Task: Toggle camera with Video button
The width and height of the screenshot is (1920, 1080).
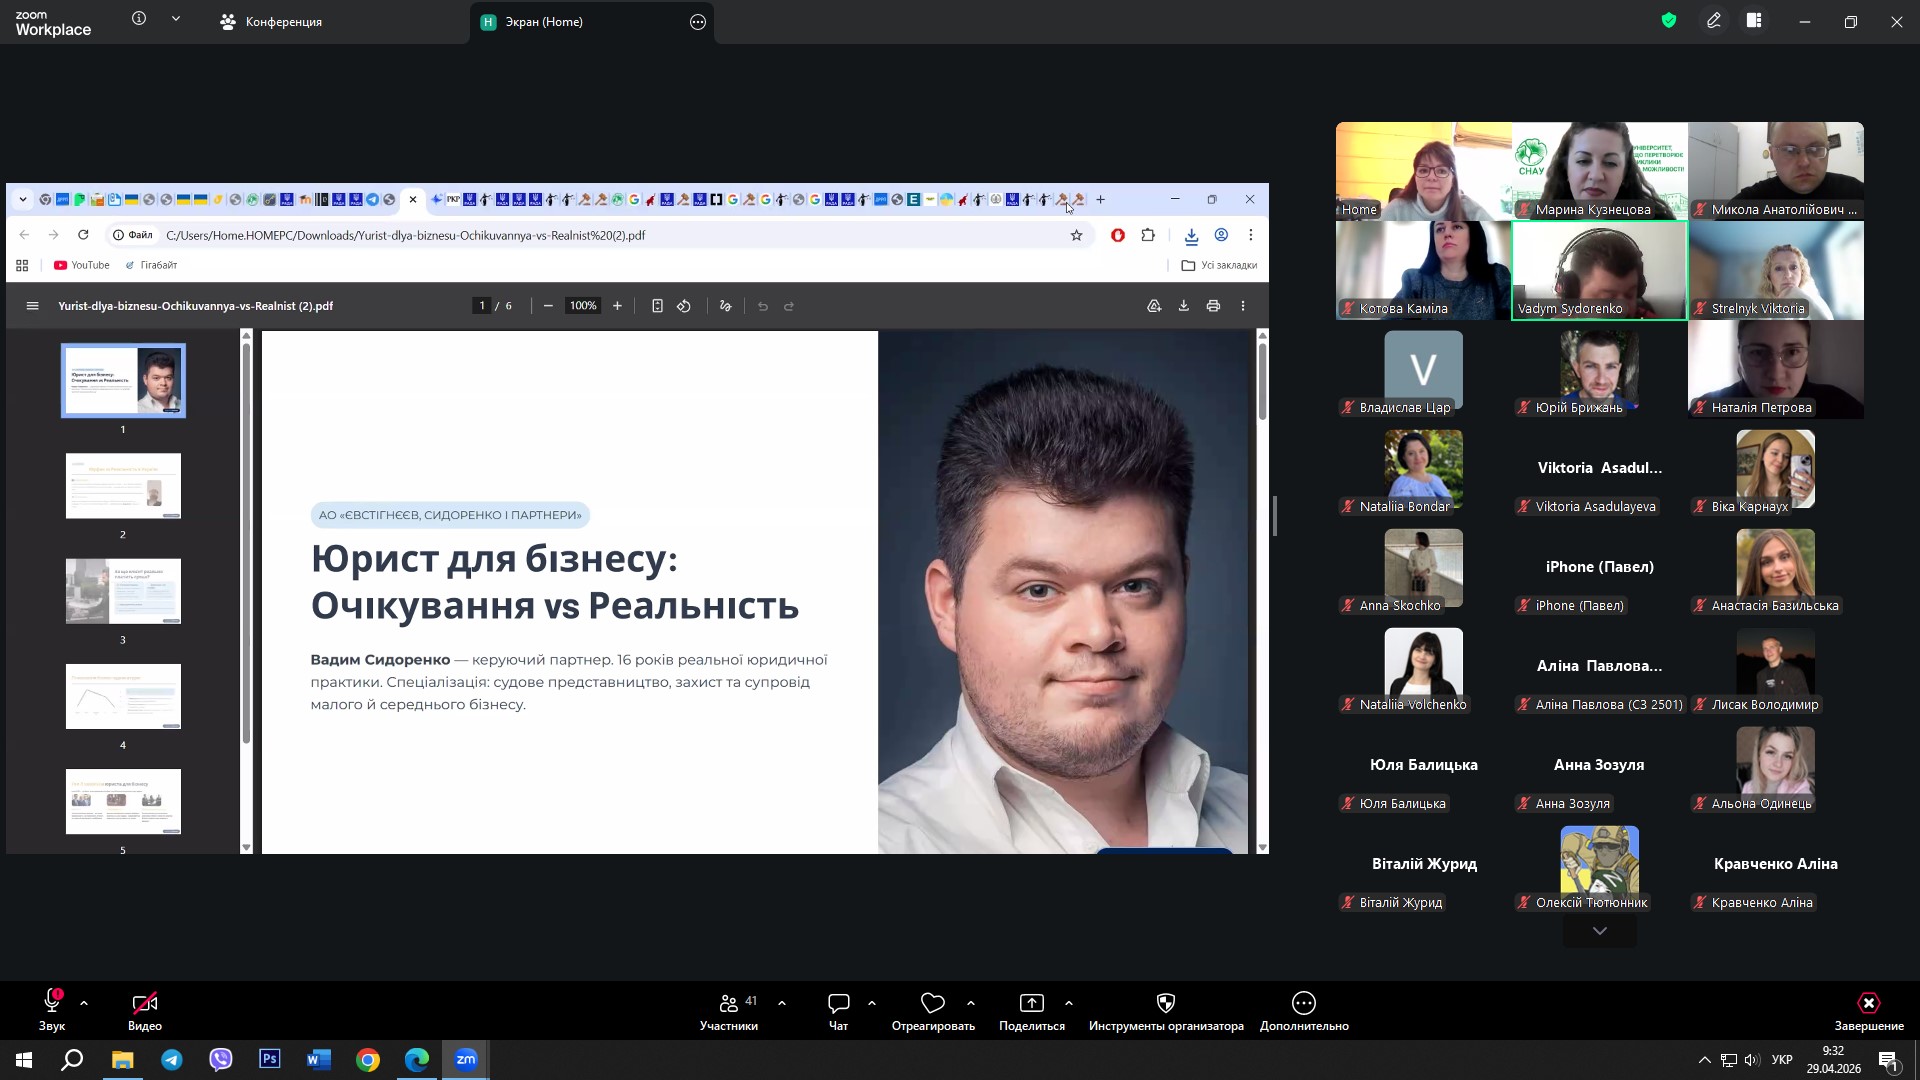Action: [x=144, y=1004]
